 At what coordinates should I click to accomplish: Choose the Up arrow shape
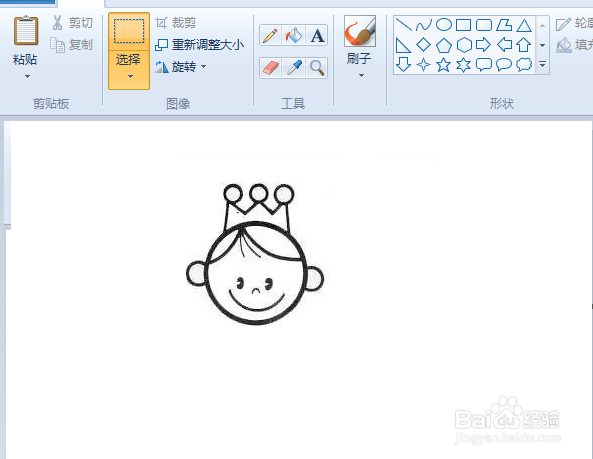pos(524,45)
